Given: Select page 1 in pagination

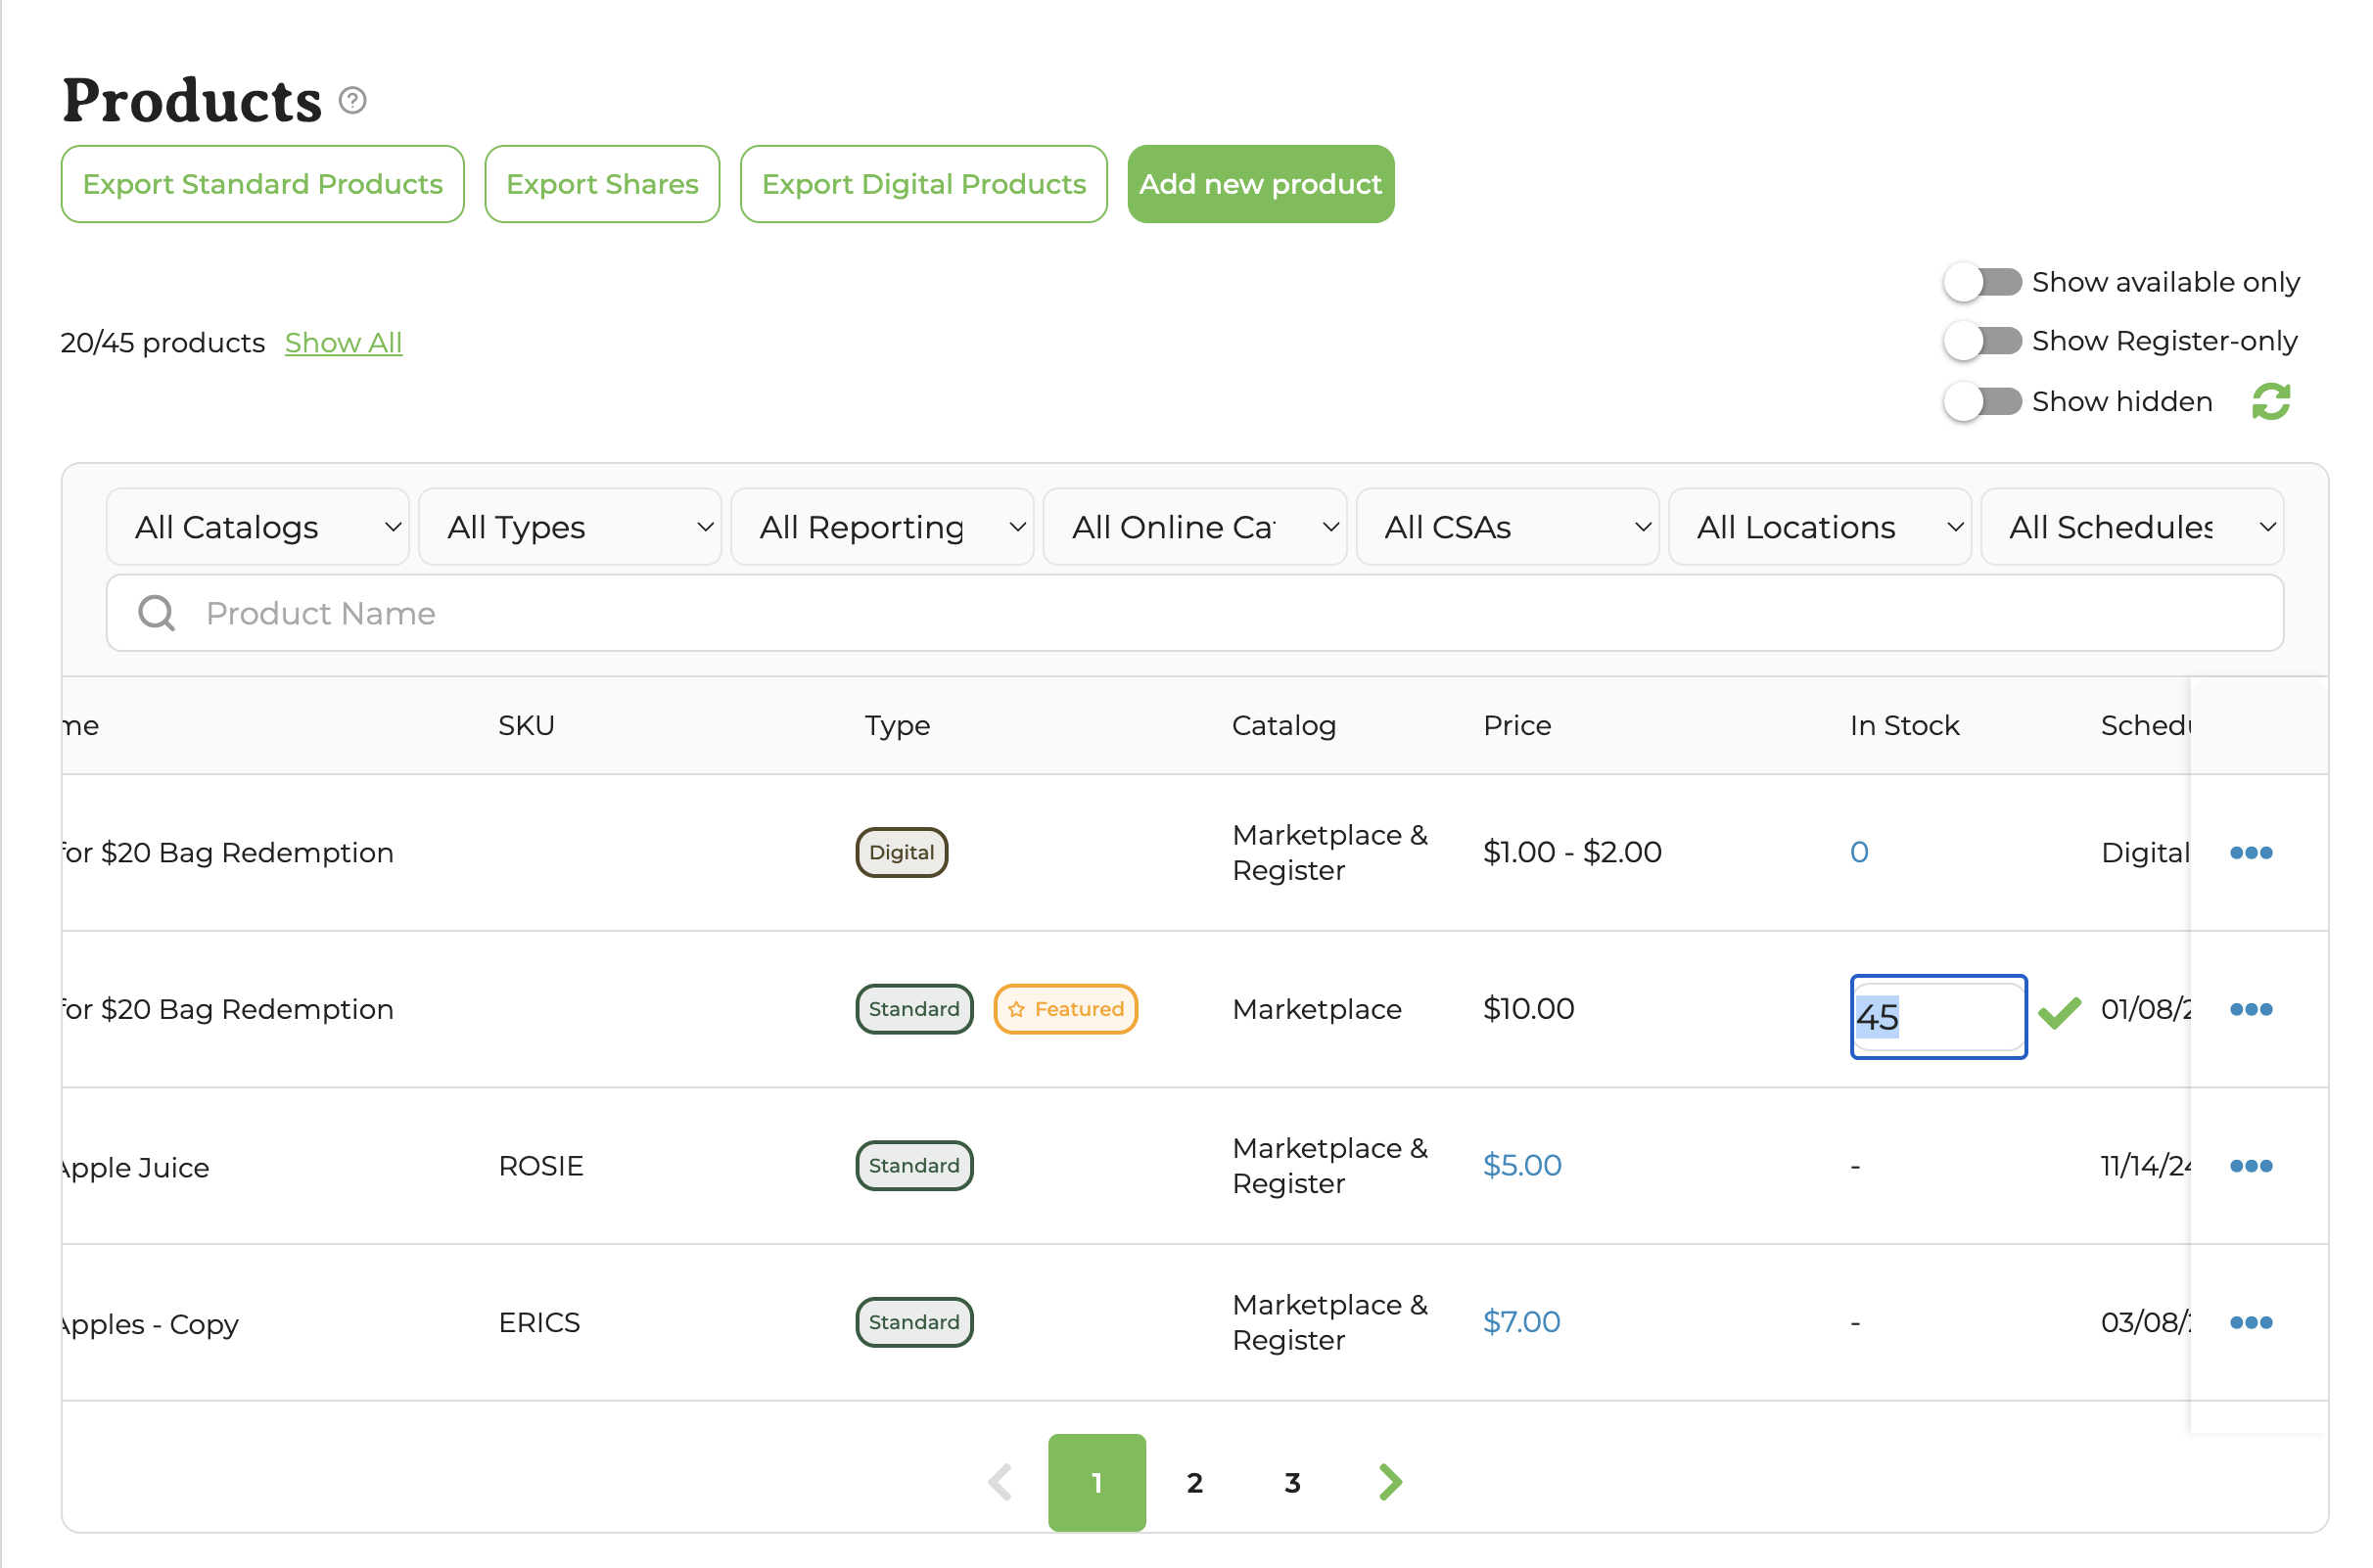Looking at the screenshot, I should [x=1097, y=1482].
